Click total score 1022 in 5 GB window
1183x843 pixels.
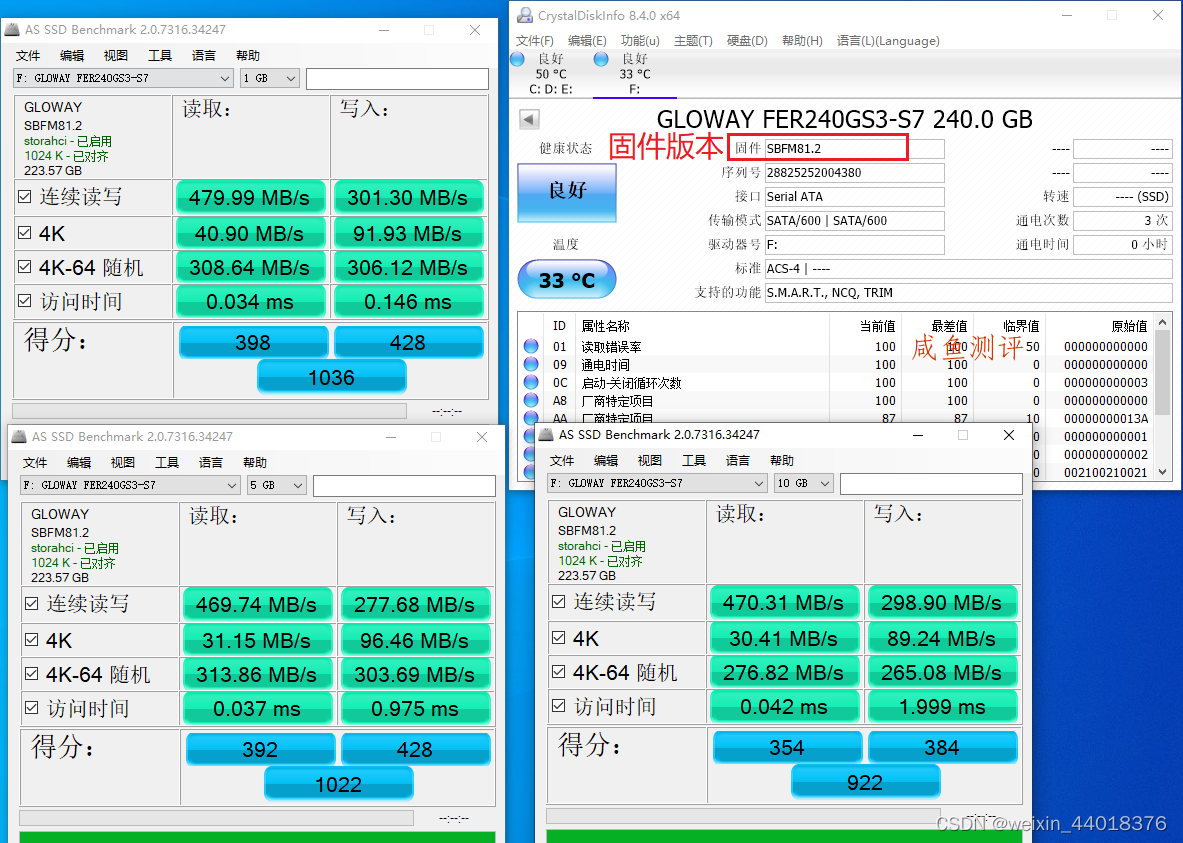(x=339, y=784)
